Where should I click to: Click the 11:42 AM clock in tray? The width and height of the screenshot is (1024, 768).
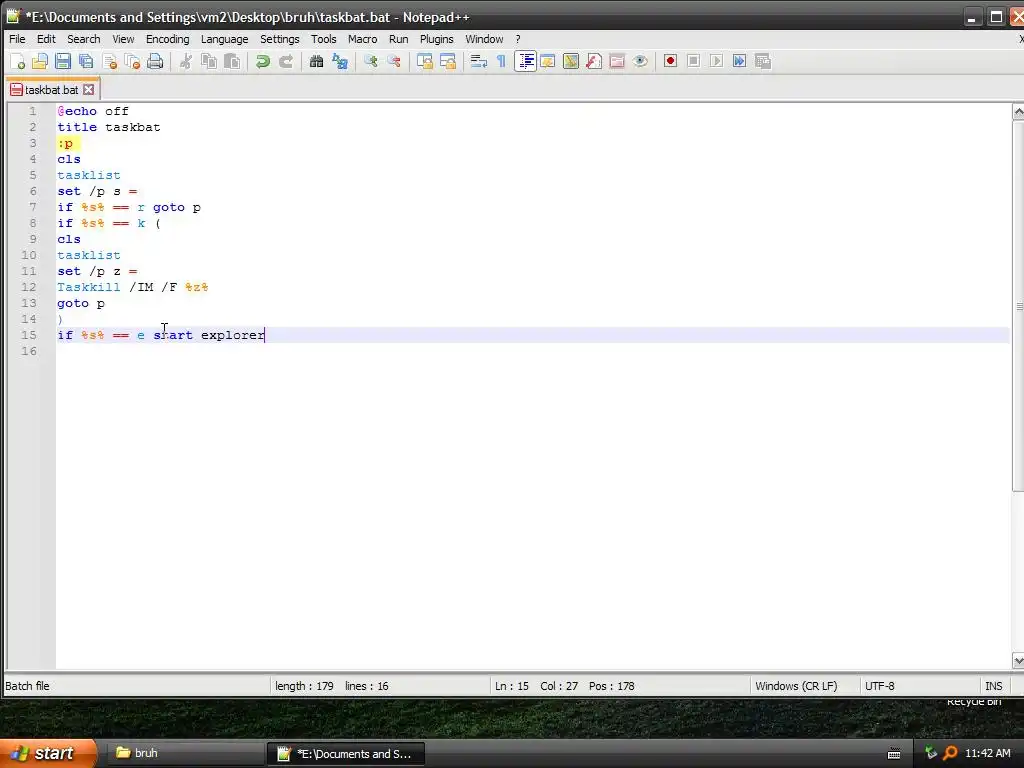pyautogui.click(x=987, y=753)
